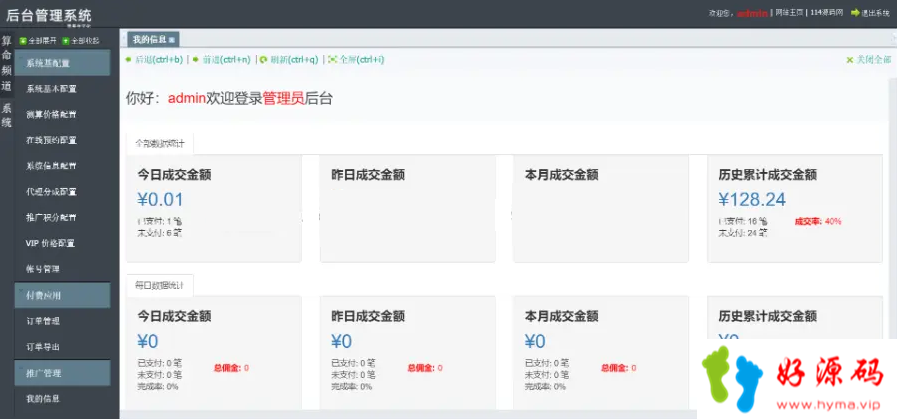Click the green arrow icon beside 退出系统
Screen dimensions: 897x419
click(855, 13)
